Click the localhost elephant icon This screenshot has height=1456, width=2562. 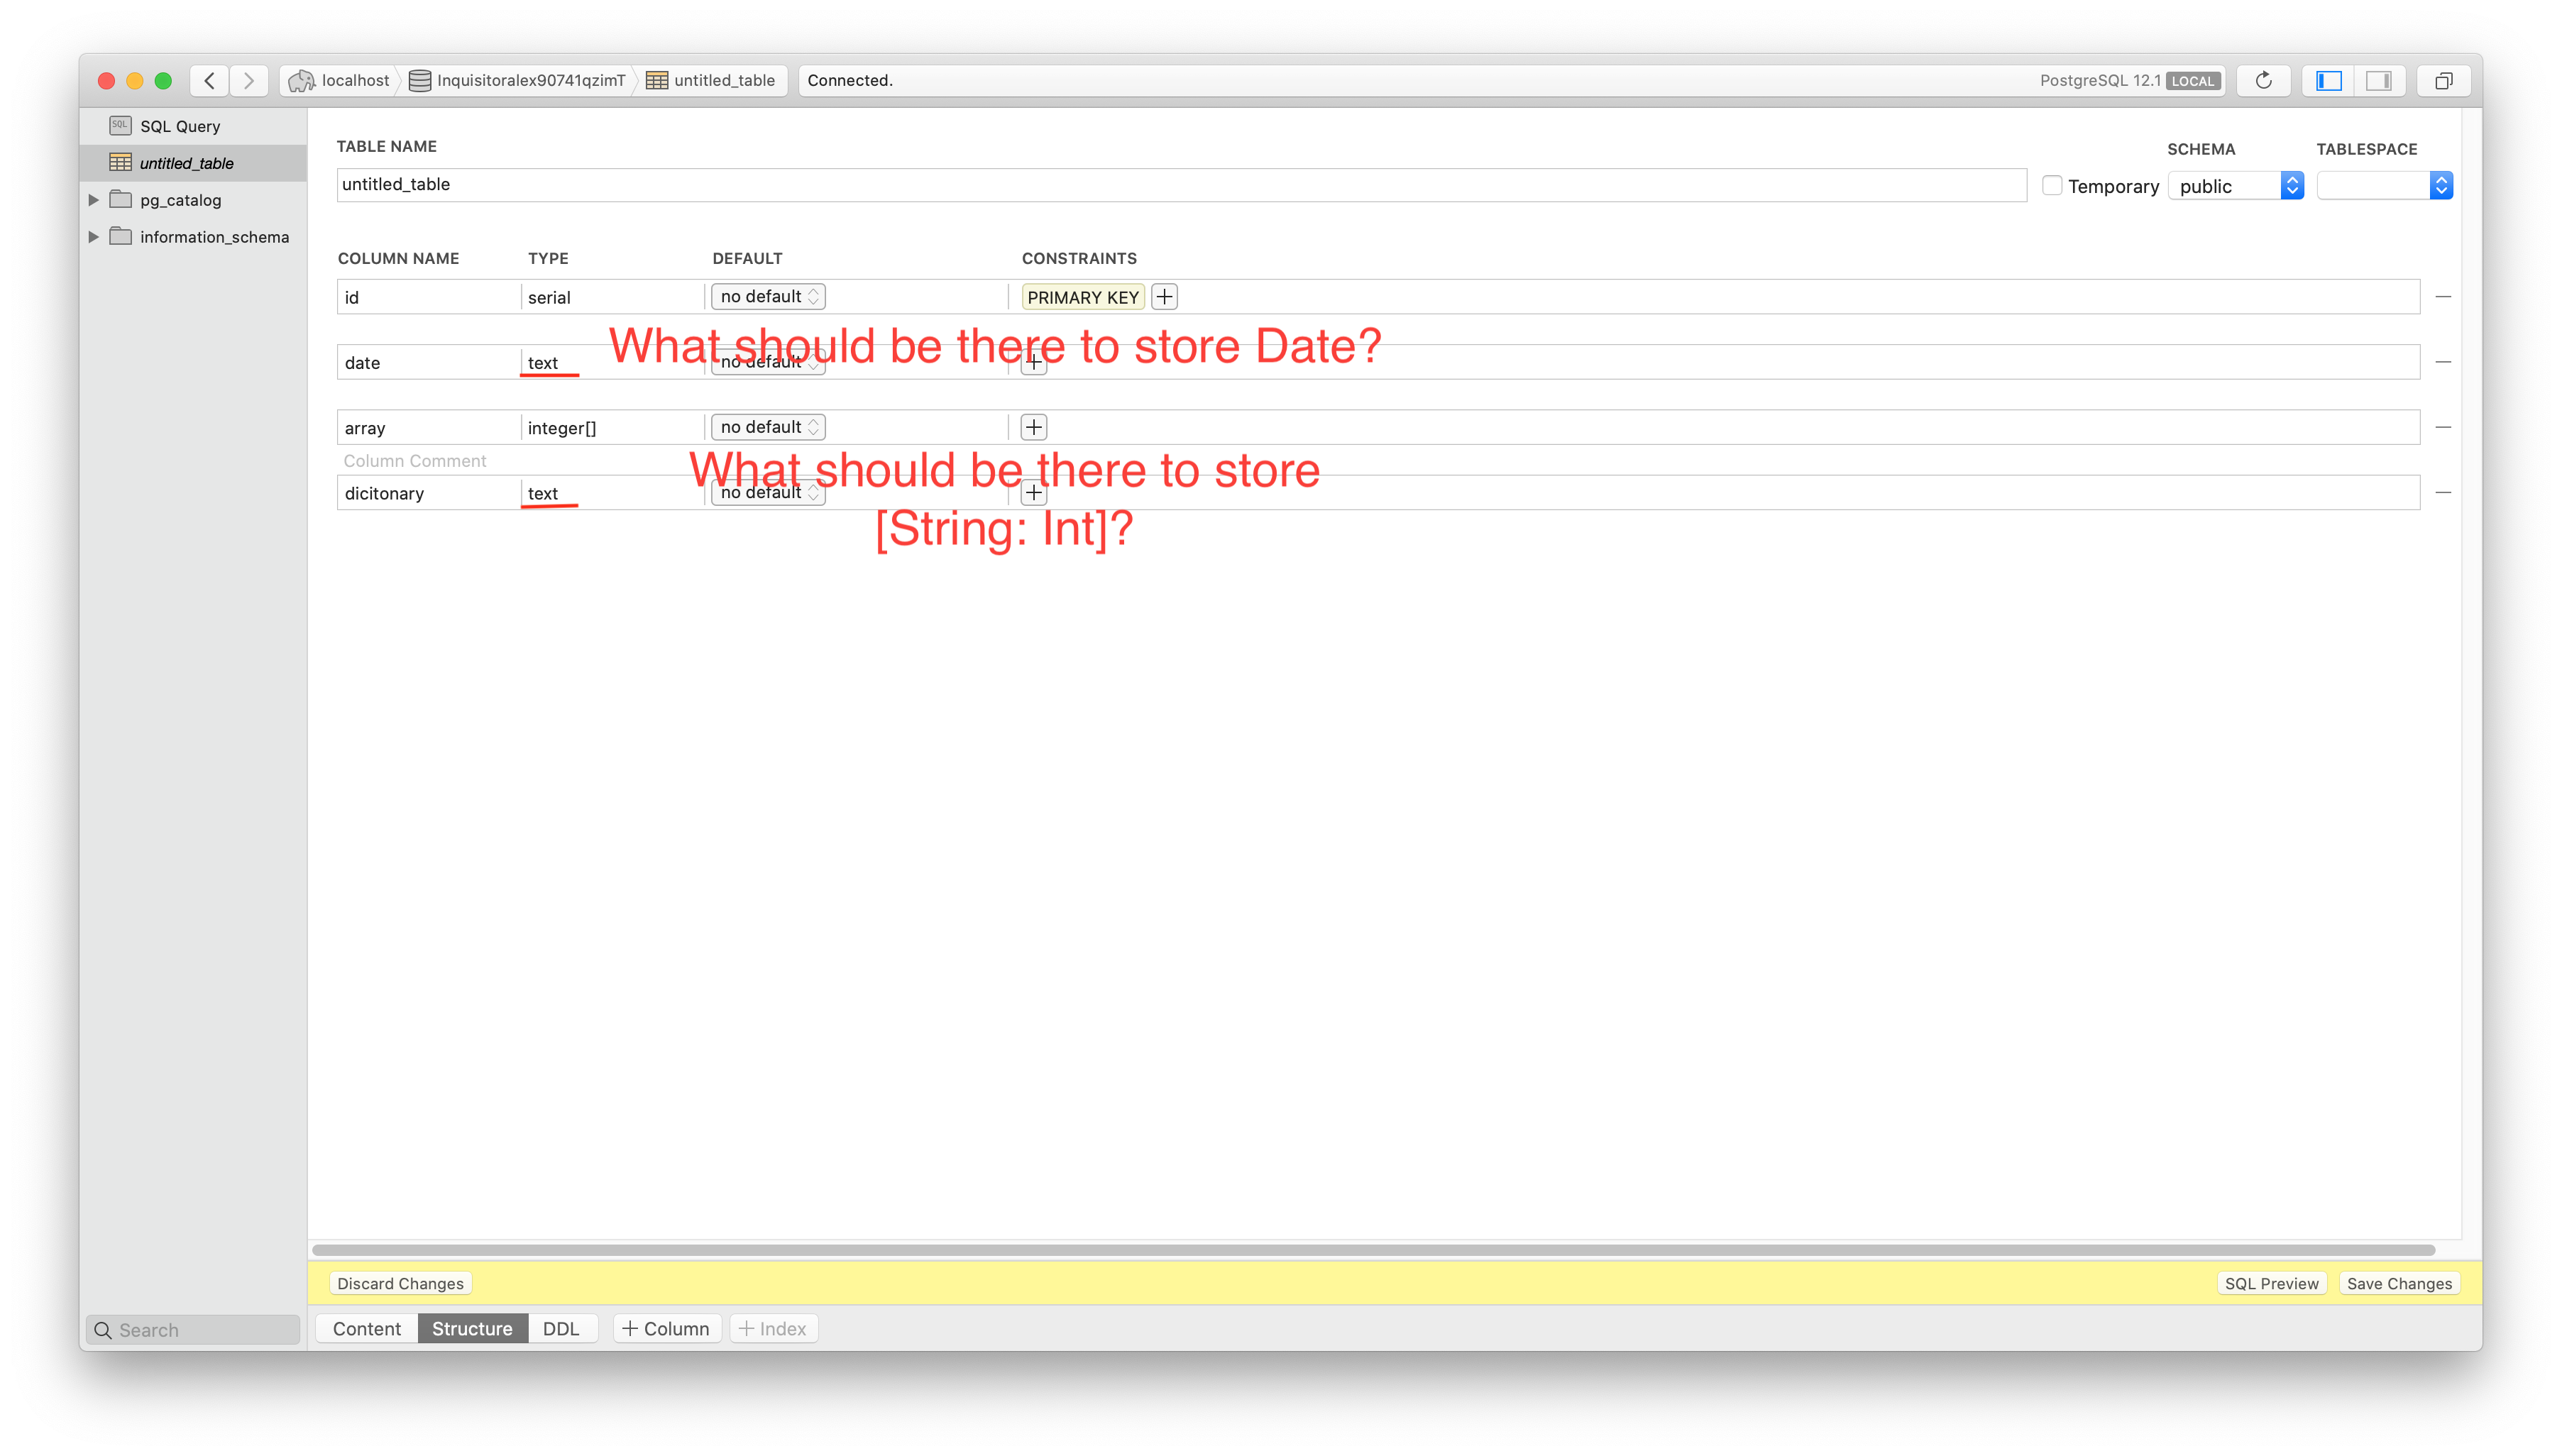coord(301,80)
